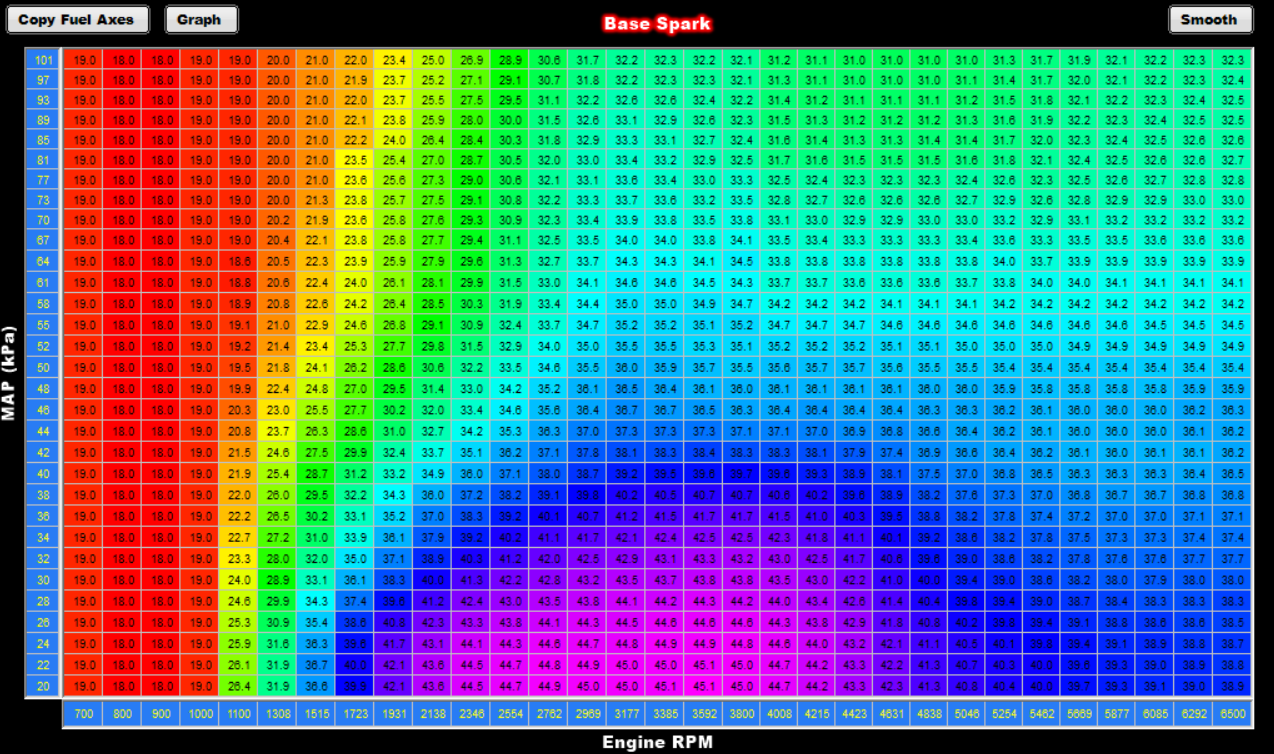Select the 3800 RPM column header
The height and width of the screenshot is (754, 1274).
[742, 714]
